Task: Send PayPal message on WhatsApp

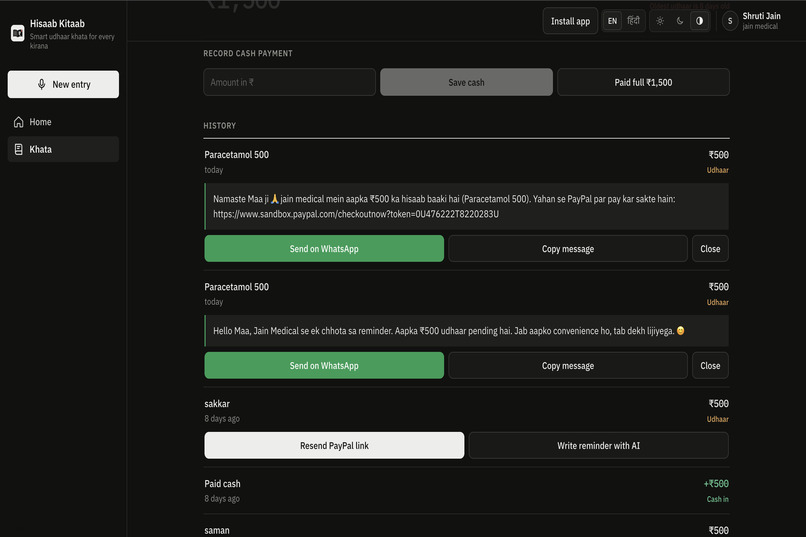Action: click(324, 249)
